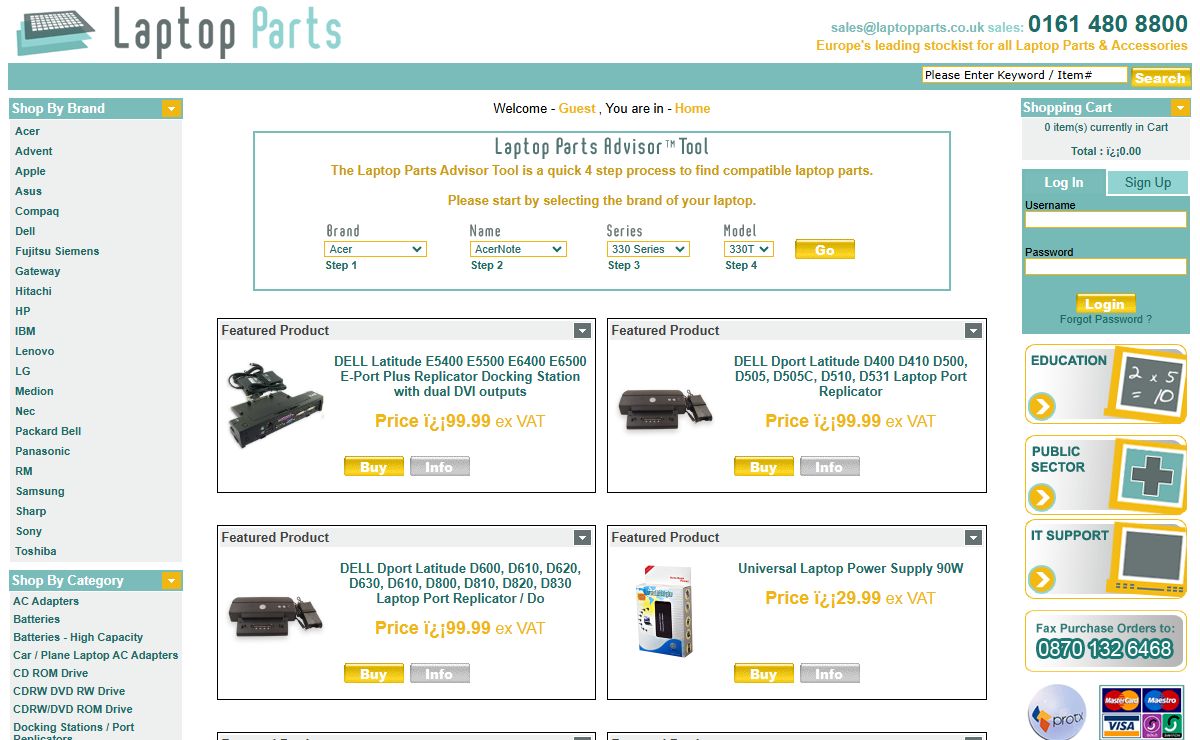Open the Name dropdown showing AcerNote
Screen dimensions: 1200x740
click(x=518, y=249)
